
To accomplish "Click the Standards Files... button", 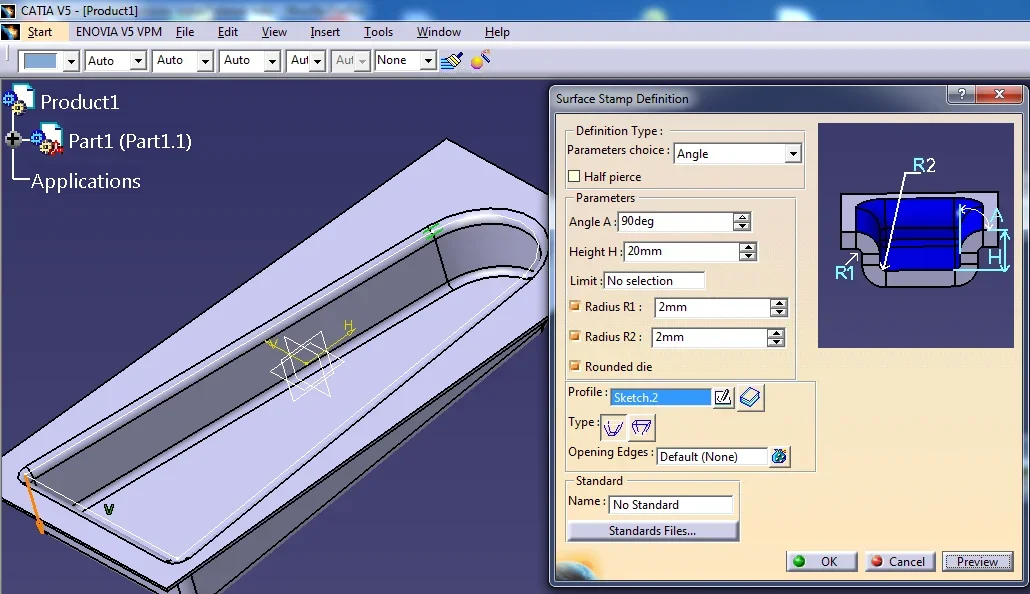I will [652, 530].
